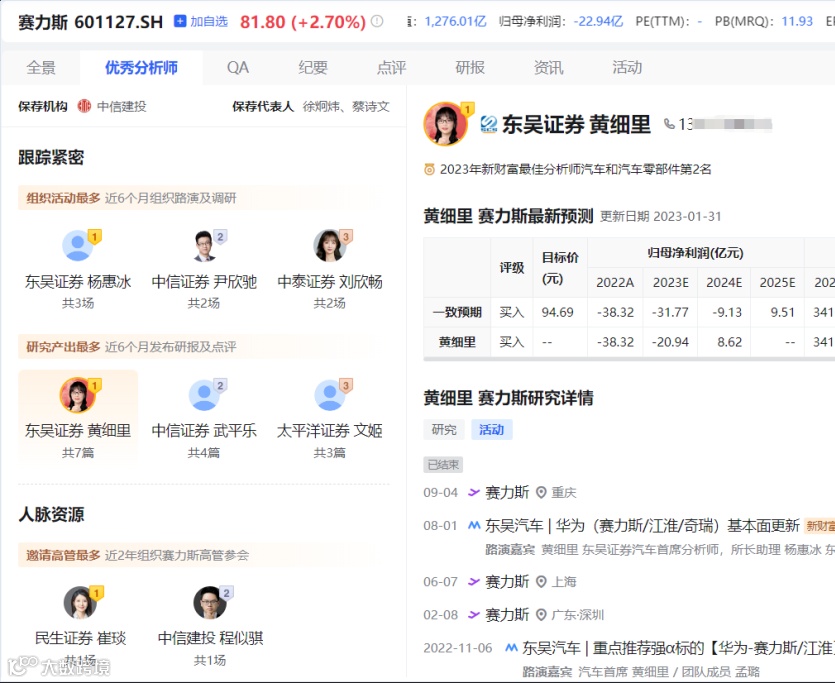Open the 研报 tab
Image resolution: width=835 pixels, height=683 pixels.
470,68
